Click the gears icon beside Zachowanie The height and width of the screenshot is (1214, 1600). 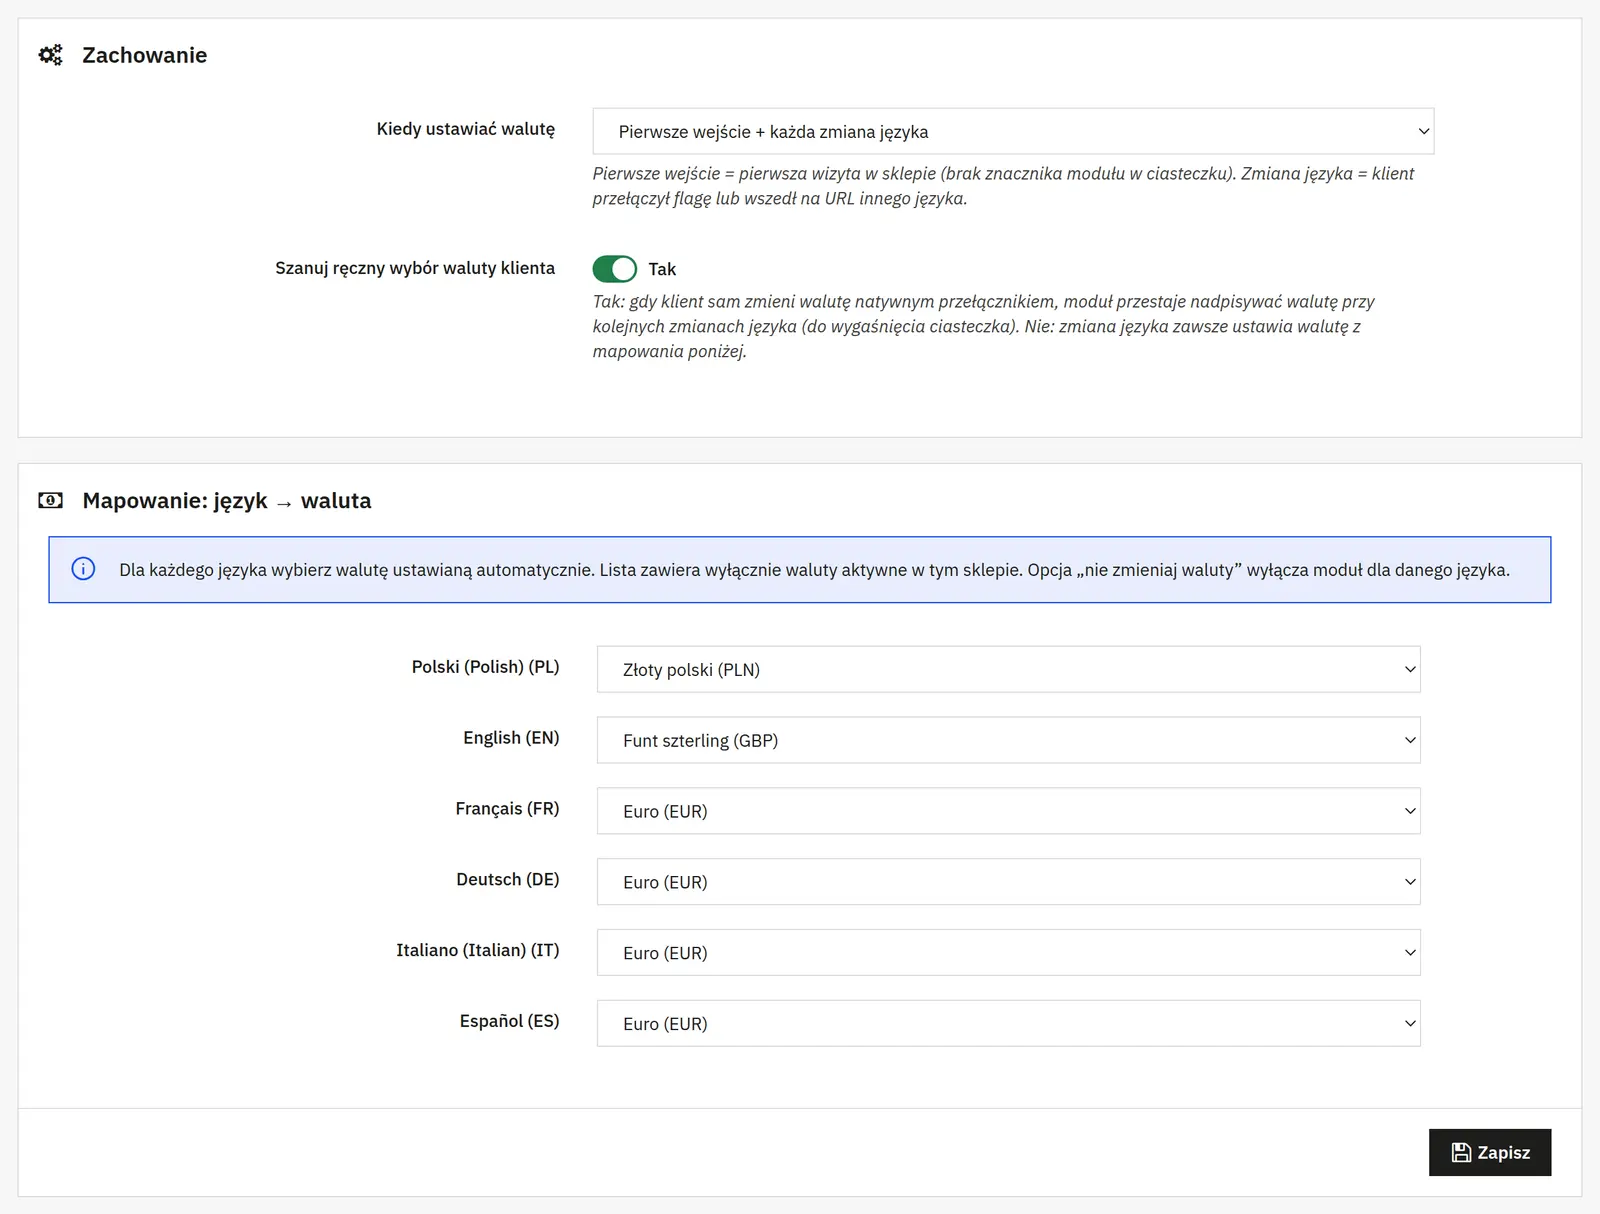[50, 55]
